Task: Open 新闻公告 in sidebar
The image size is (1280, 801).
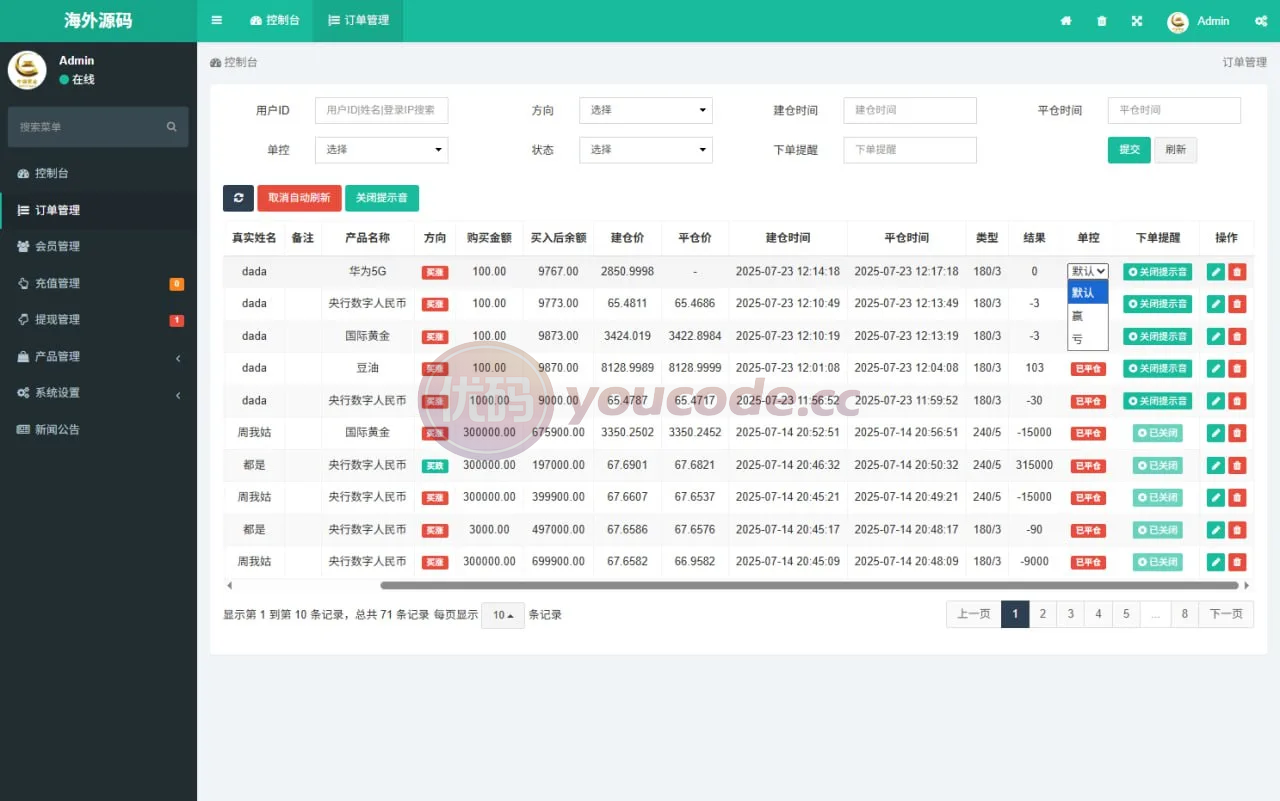Action: (98, 430)
